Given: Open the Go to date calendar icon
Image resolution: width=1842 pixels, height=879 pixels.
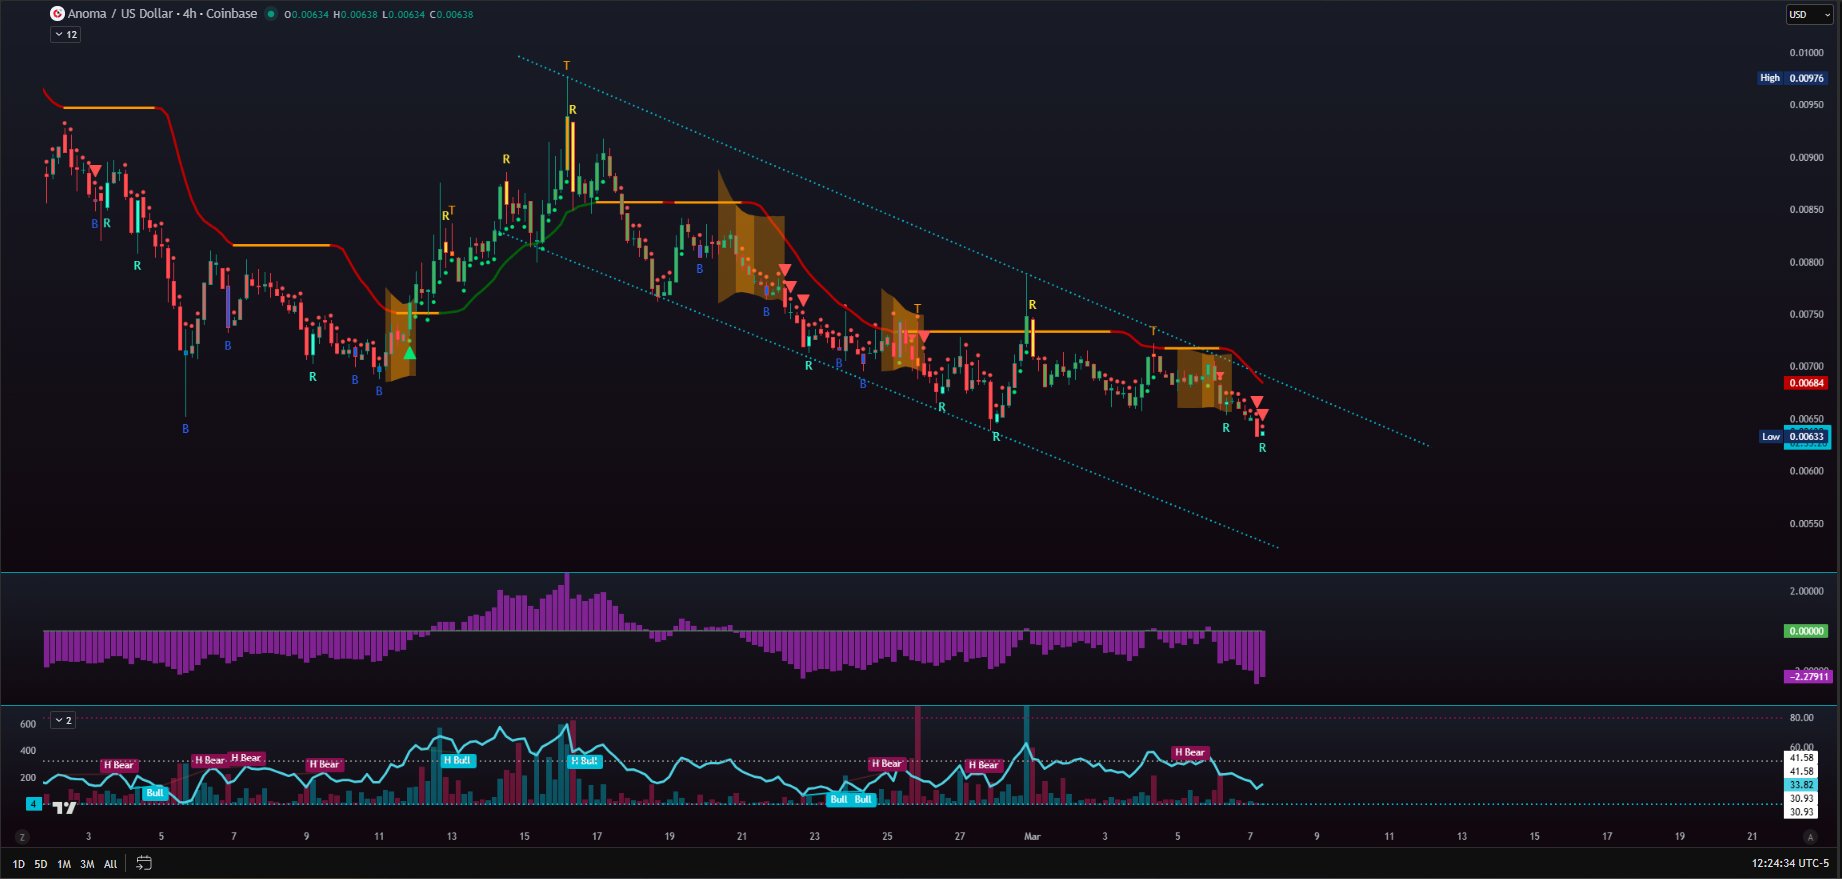Looking at the screenshot, I should [144, 863].
